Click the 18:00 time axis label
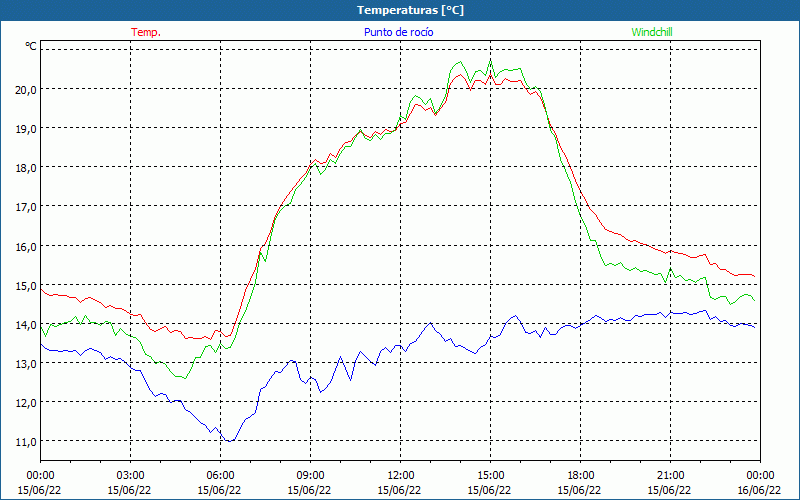 click(x=581, y=476)
